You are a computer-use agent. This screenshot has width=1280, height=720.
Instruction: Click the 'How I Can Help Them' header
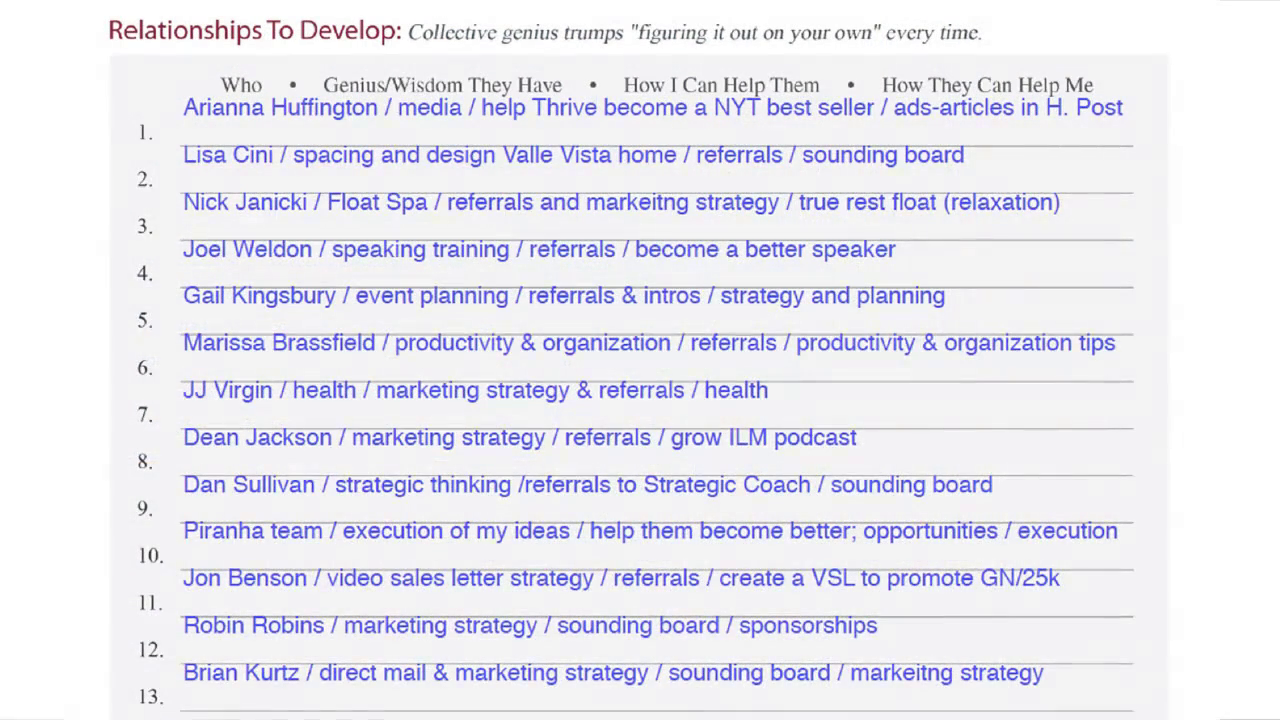(x=721, y=85)
